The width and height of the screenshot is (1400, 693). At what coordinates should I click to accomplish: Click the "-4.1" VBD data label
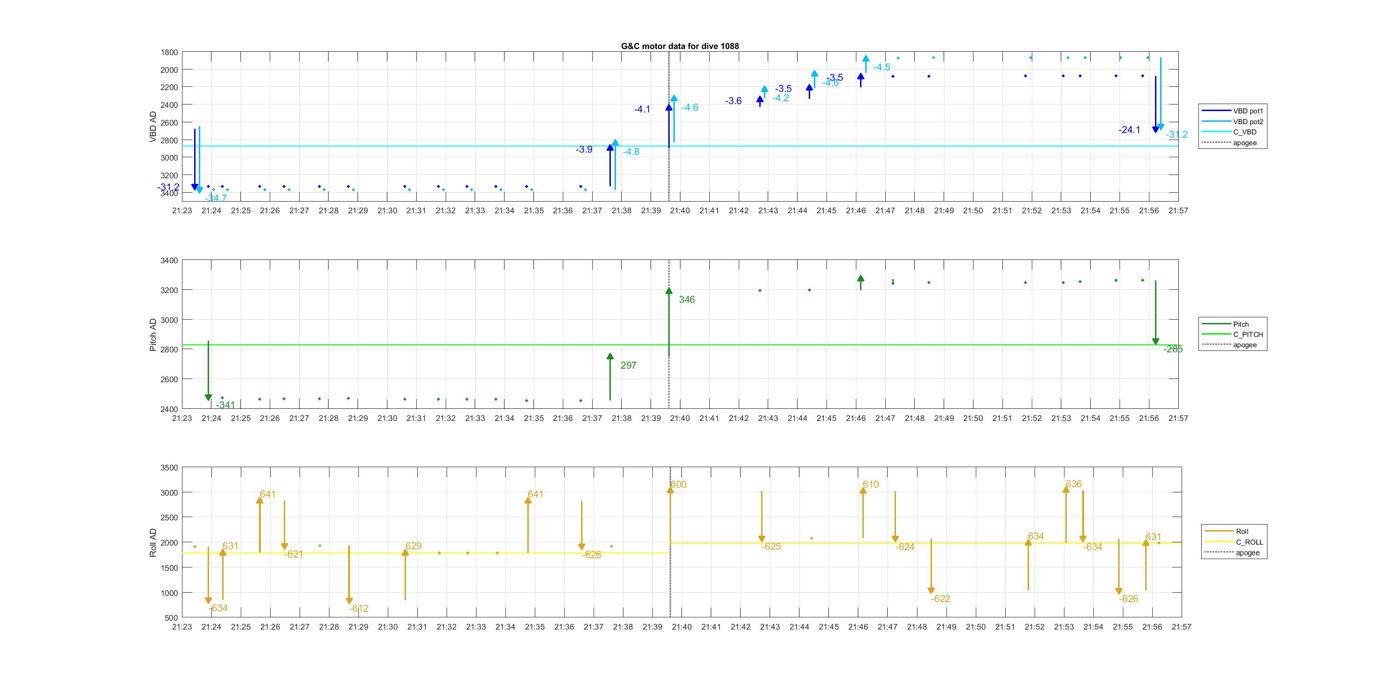coord(642,109)
